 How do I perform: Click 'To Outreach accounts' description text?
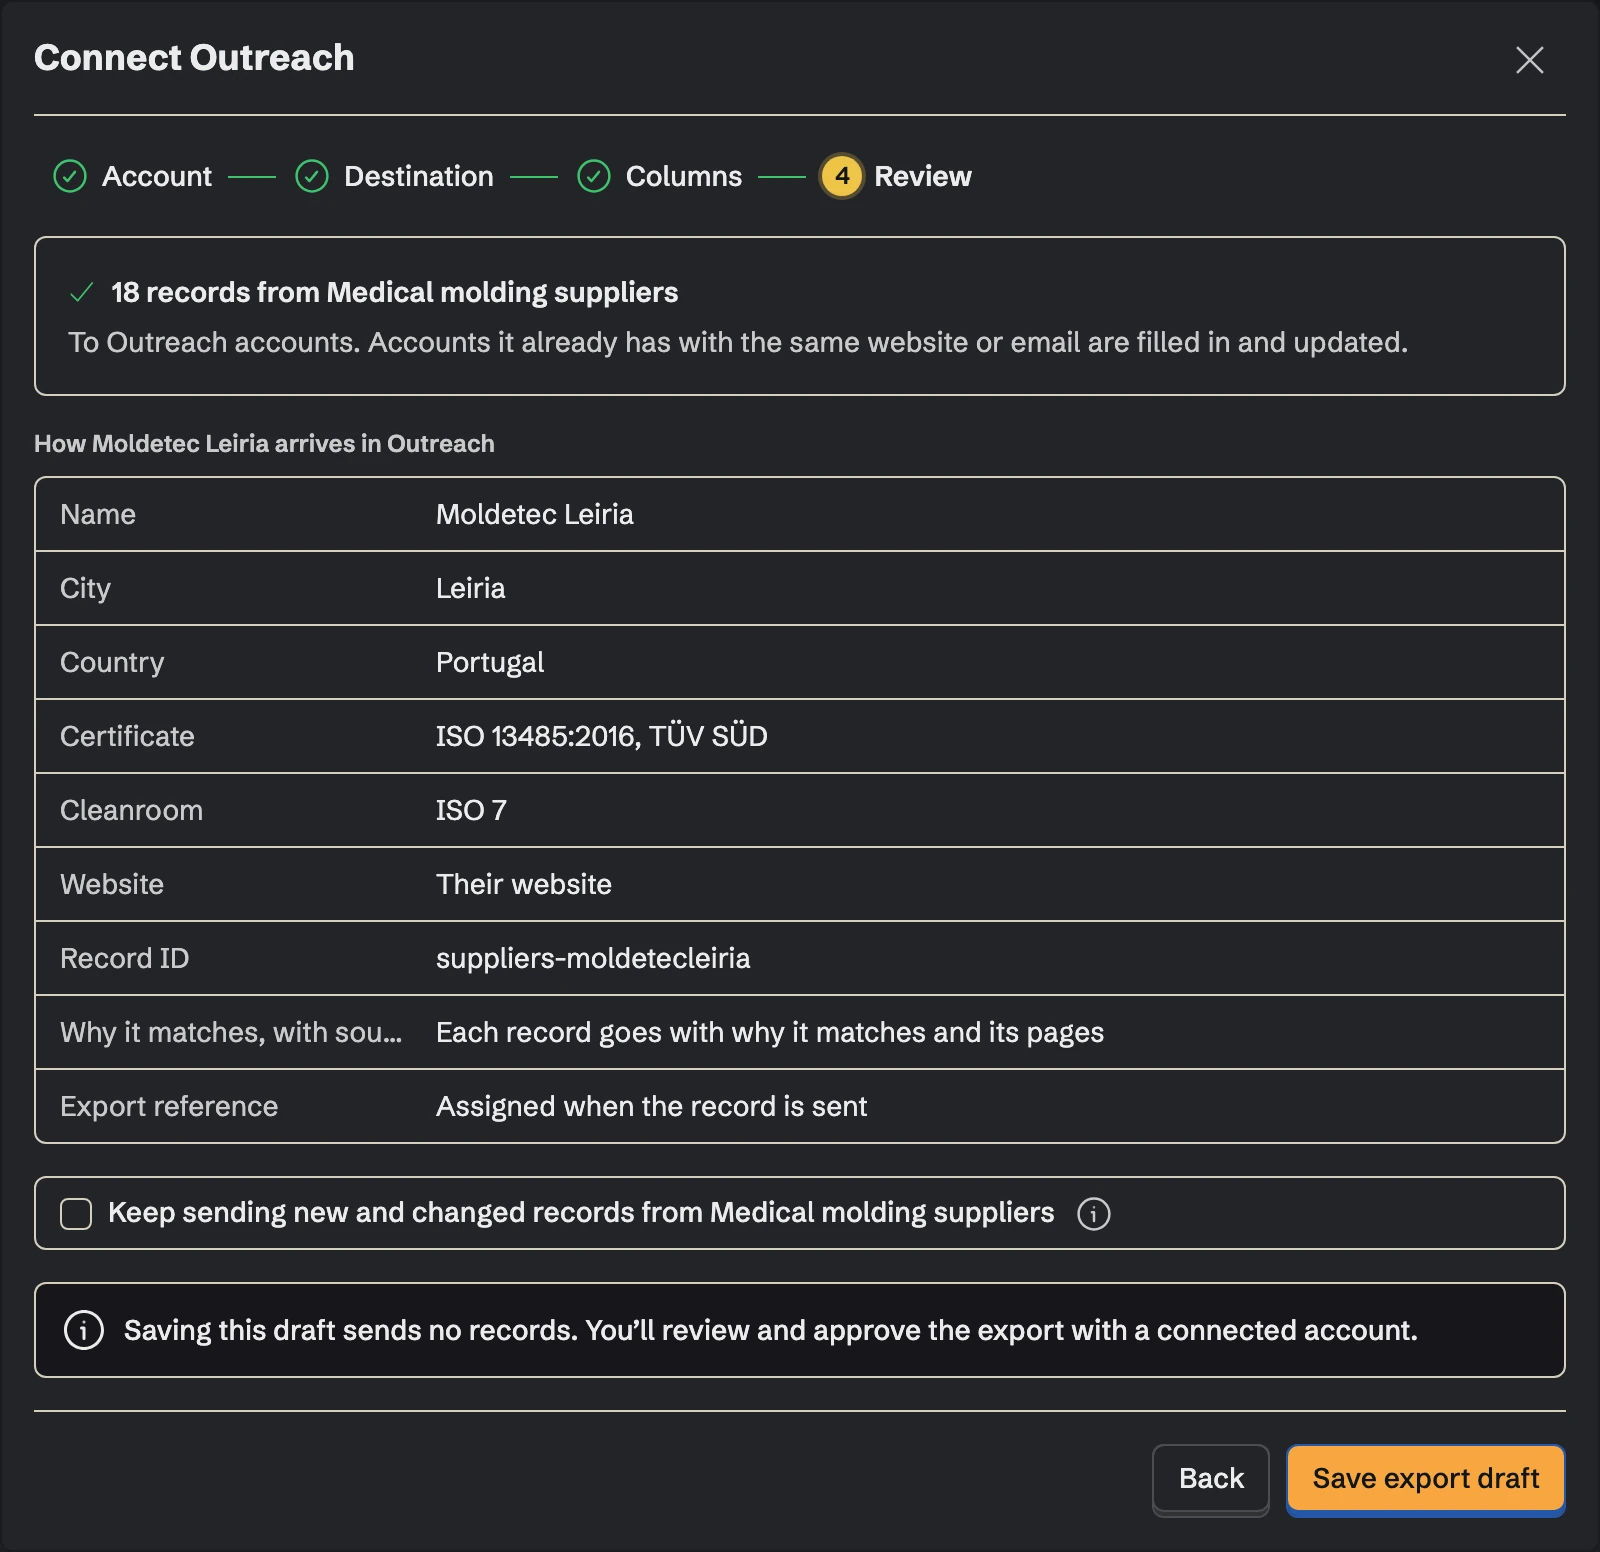738,342
